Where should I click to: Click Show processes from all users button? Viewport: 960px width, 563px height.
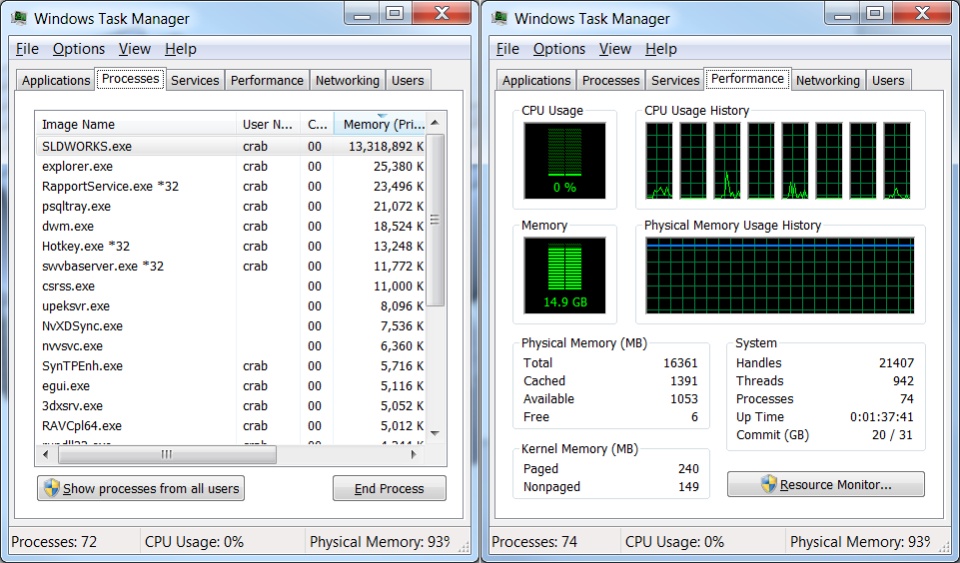141,488
